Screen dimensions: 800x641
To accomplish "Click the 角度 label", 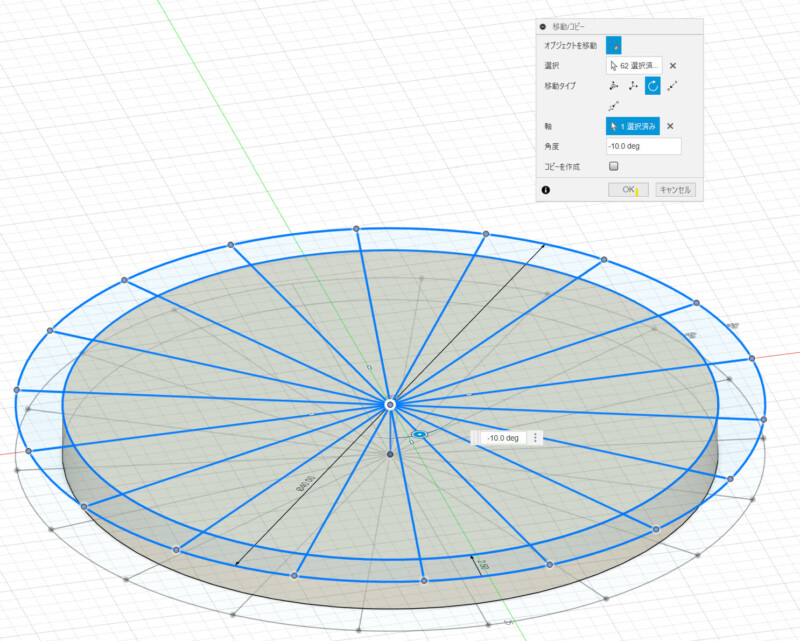I will 552,146.
